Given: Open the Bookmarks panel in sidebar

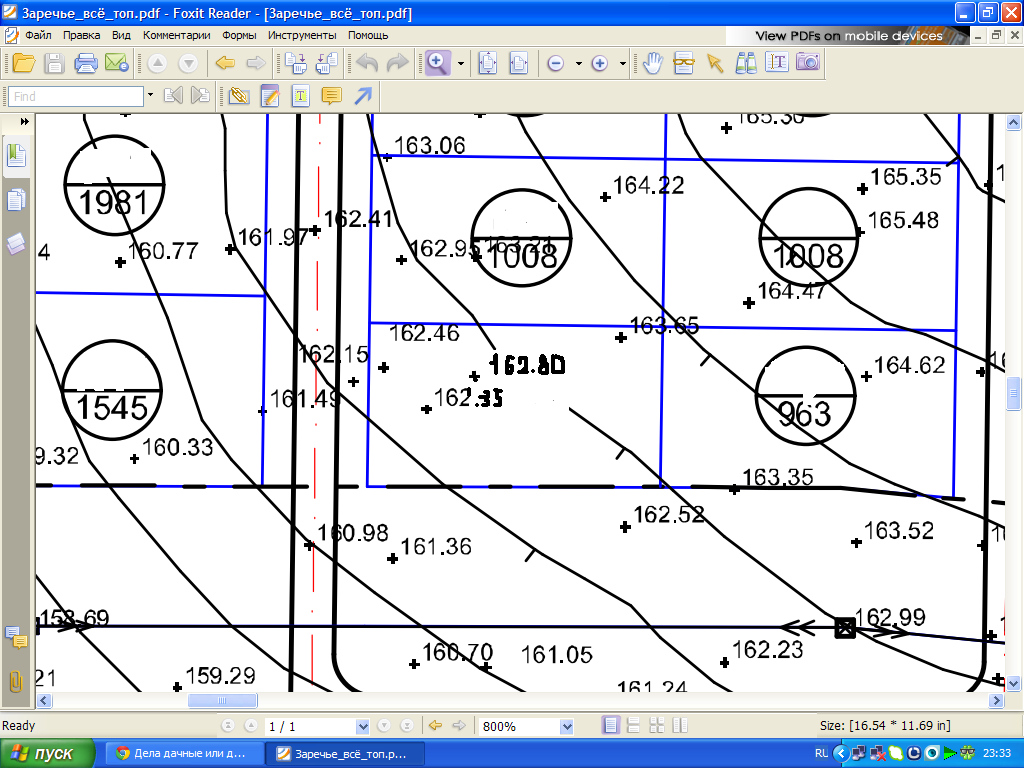Looking at the screenshot, I should [x=16, y=155].
